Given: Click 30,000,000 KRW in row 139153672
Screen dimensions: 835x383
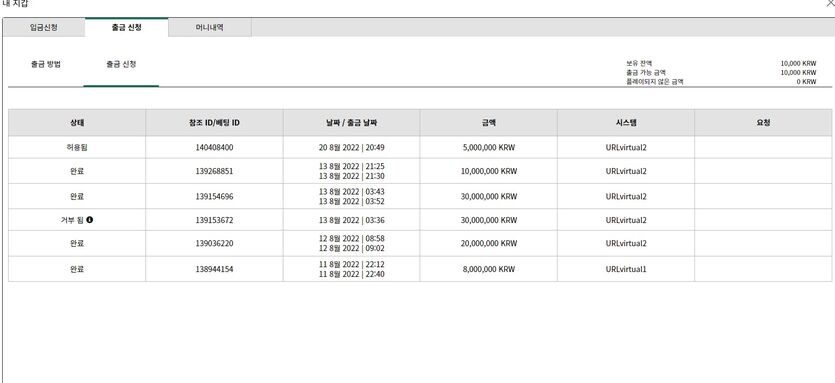Looking at the screenshot, I should coord(489,220).
